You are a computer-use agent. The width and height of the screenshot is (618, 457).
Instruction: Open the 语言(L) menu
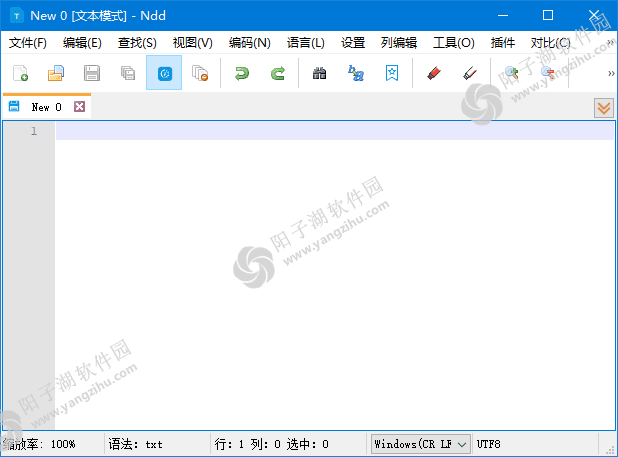pyautogui.click(x=305, y=43)
